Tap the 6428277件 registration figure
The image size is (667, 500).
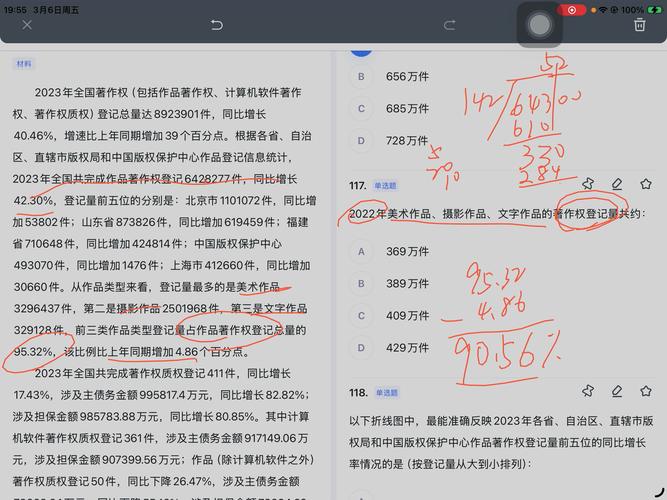coord(213,179)
